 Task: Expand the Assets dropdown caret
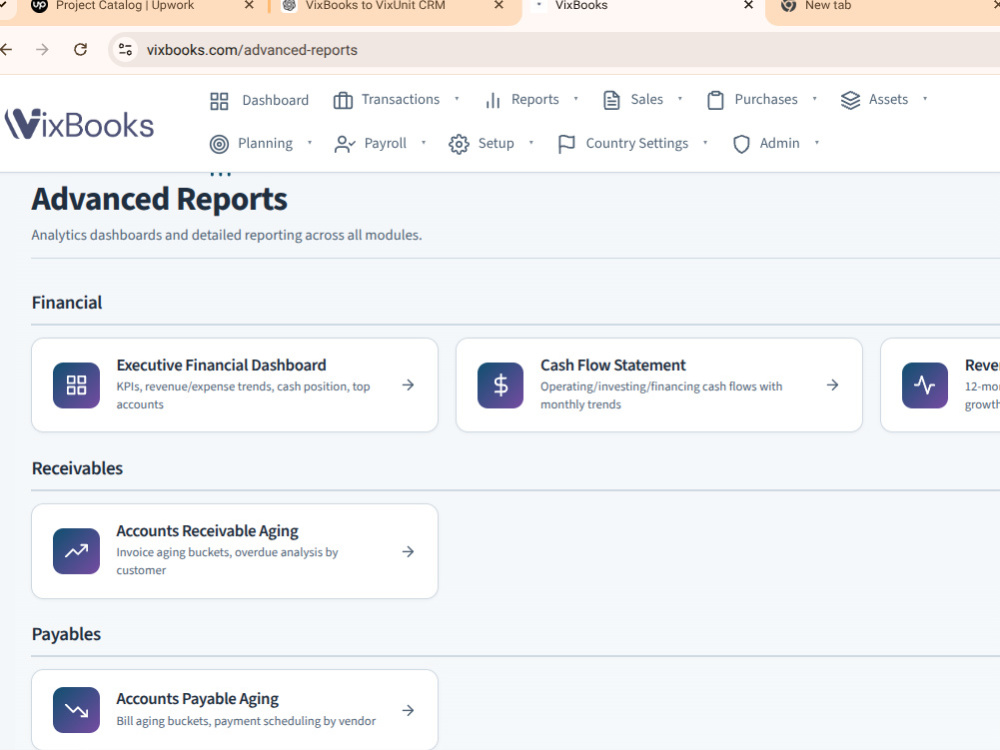925,99
